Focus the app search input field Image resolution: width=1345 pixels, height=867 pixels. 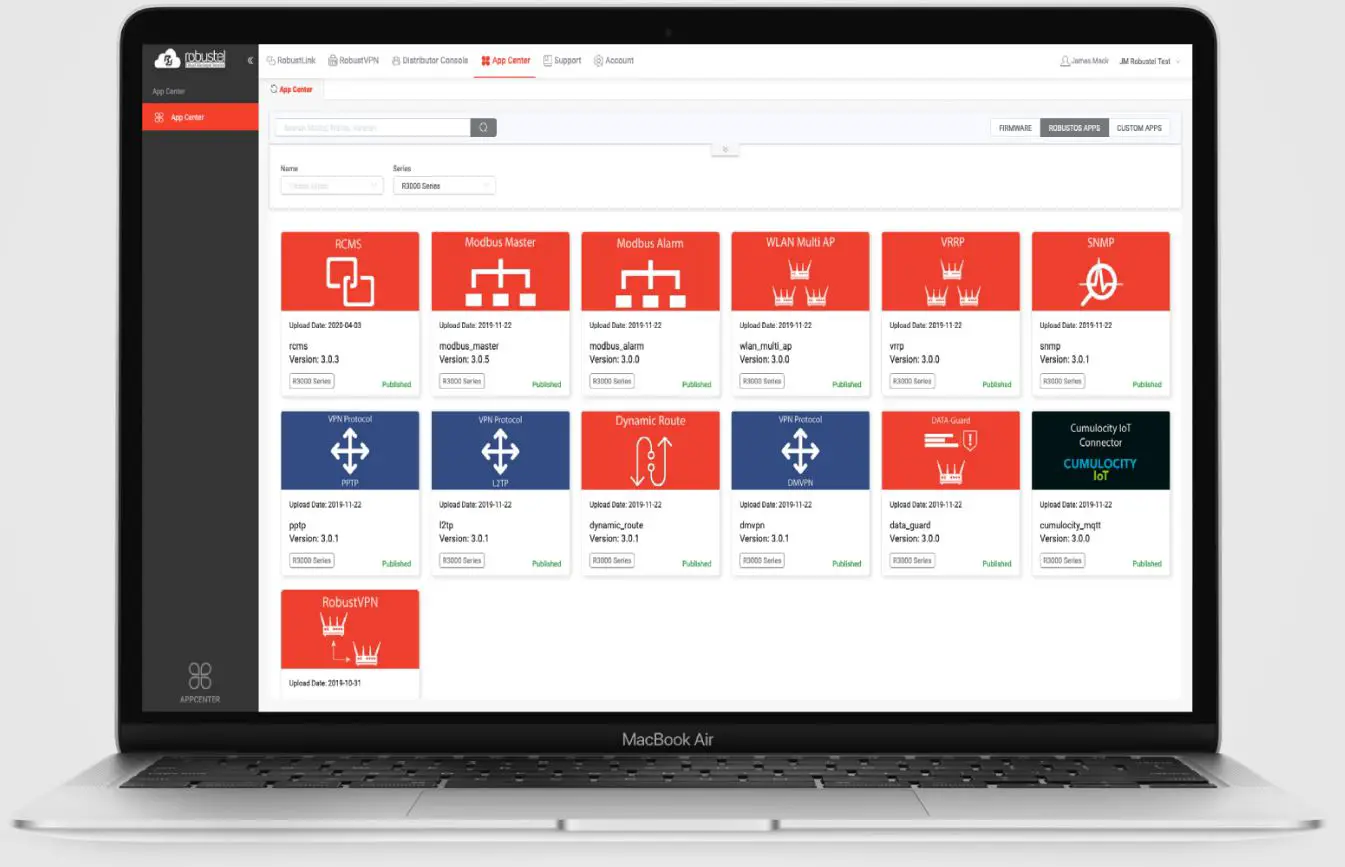[374, 127]
